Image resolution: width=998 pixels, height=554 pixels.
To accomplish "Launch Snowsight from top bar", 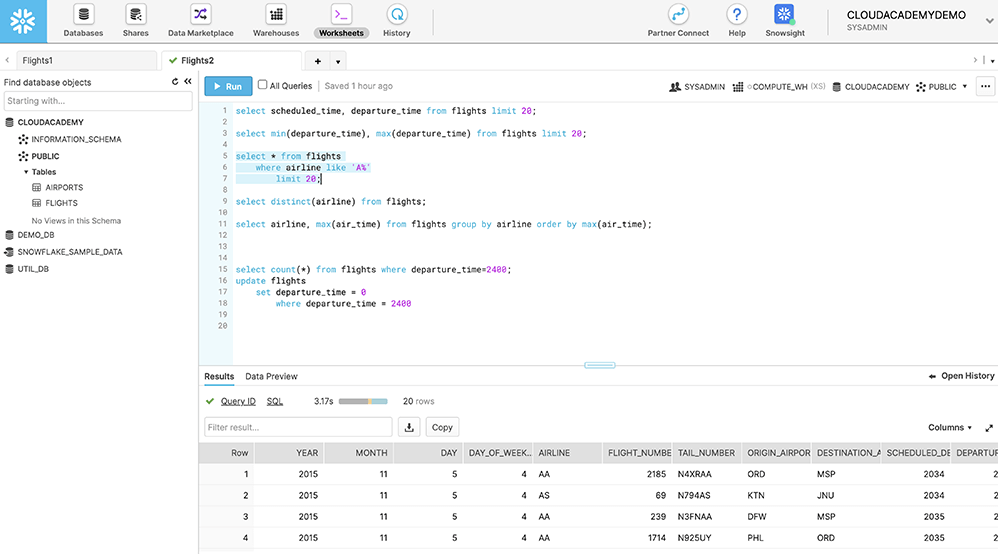I will click(784, 15).
